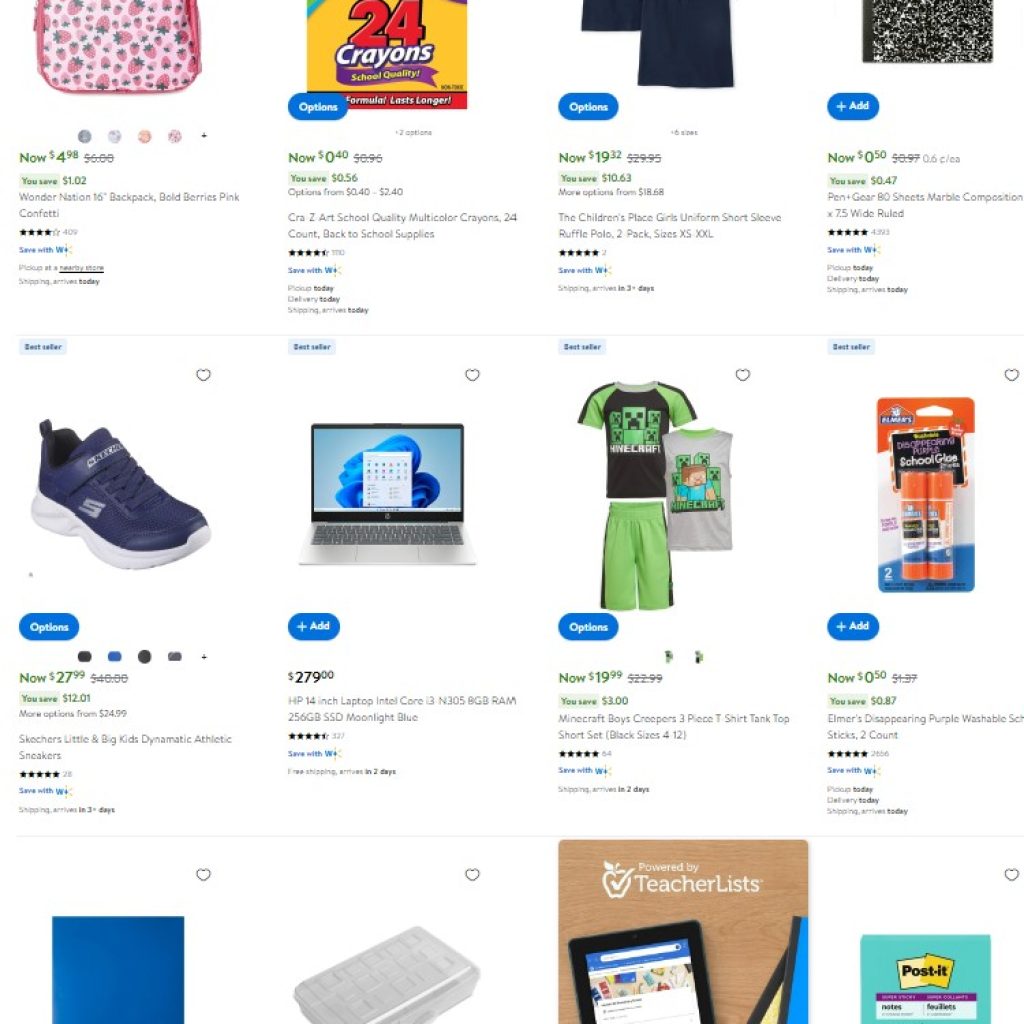The height and width of the screenshot is (1024, 1024).
Task: Click heart icon on clear pencil box
Action: [472, 874]
